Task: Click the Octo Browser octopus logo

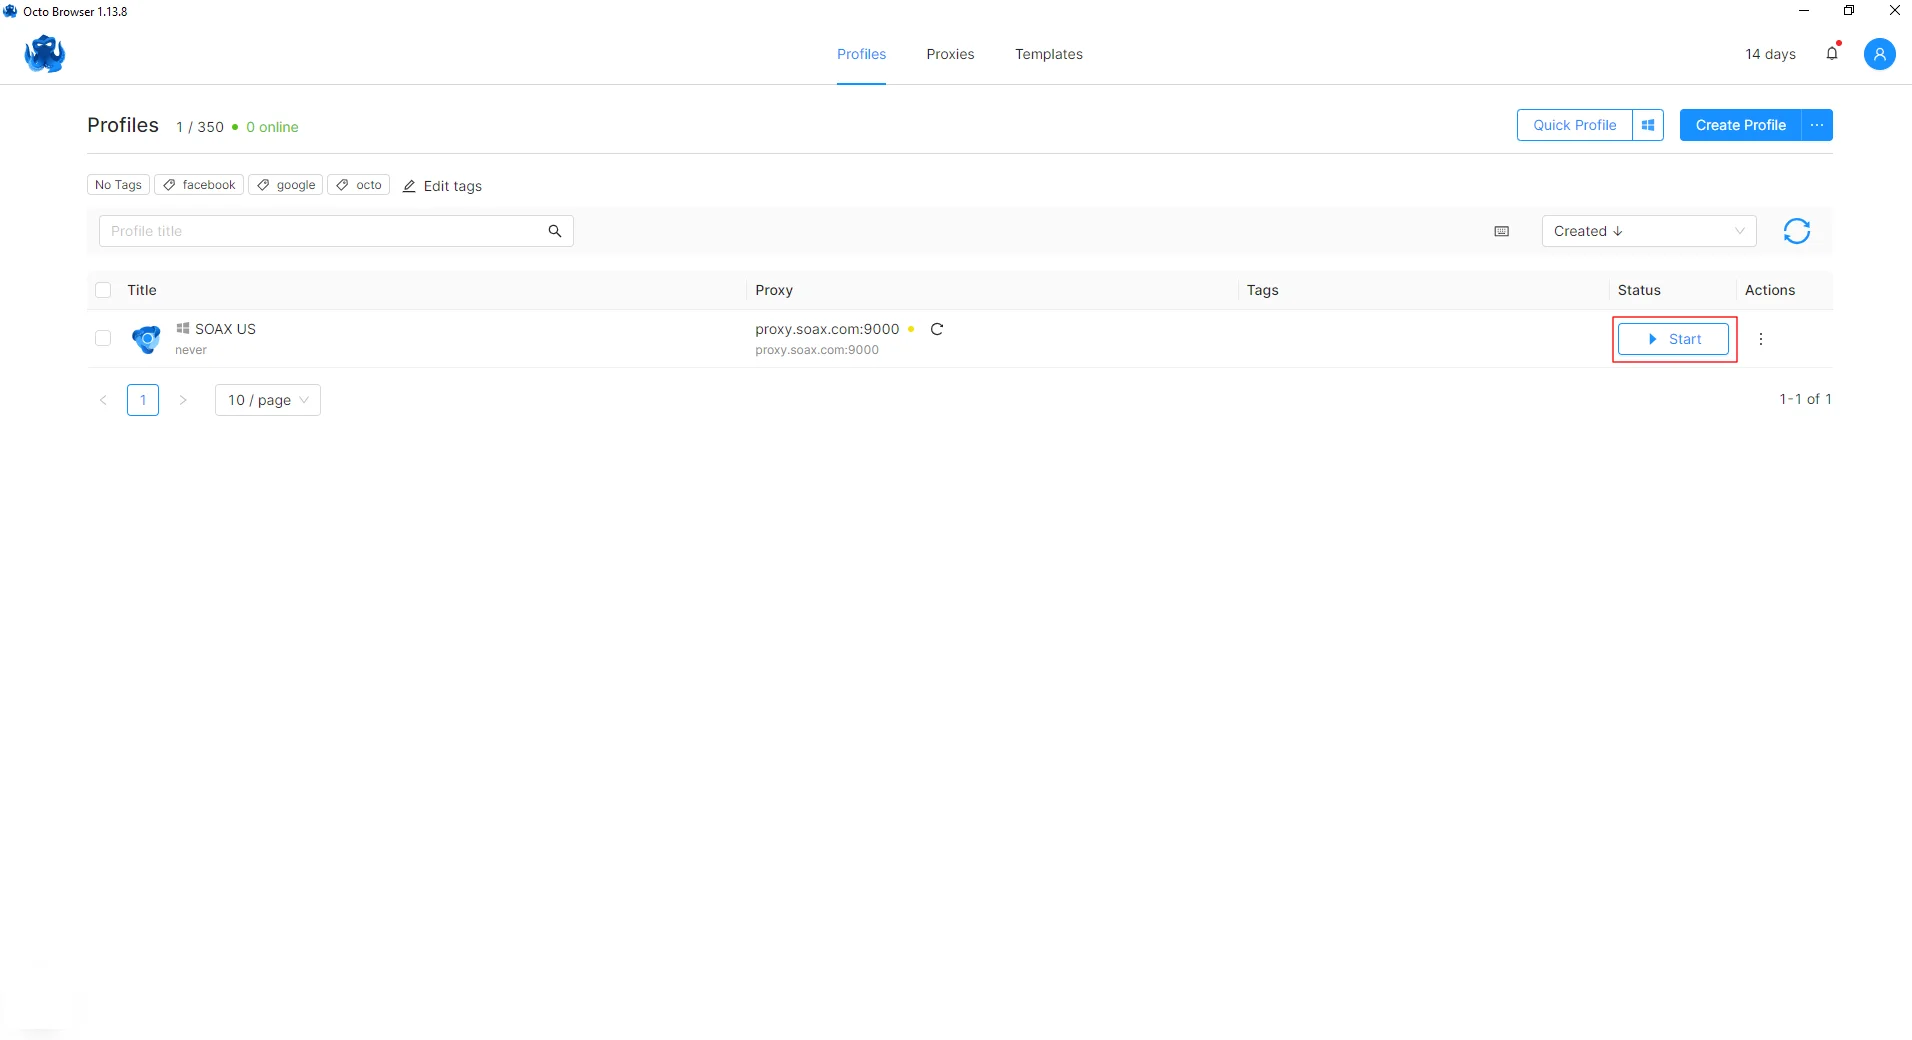Action: (x=45, y=54)
